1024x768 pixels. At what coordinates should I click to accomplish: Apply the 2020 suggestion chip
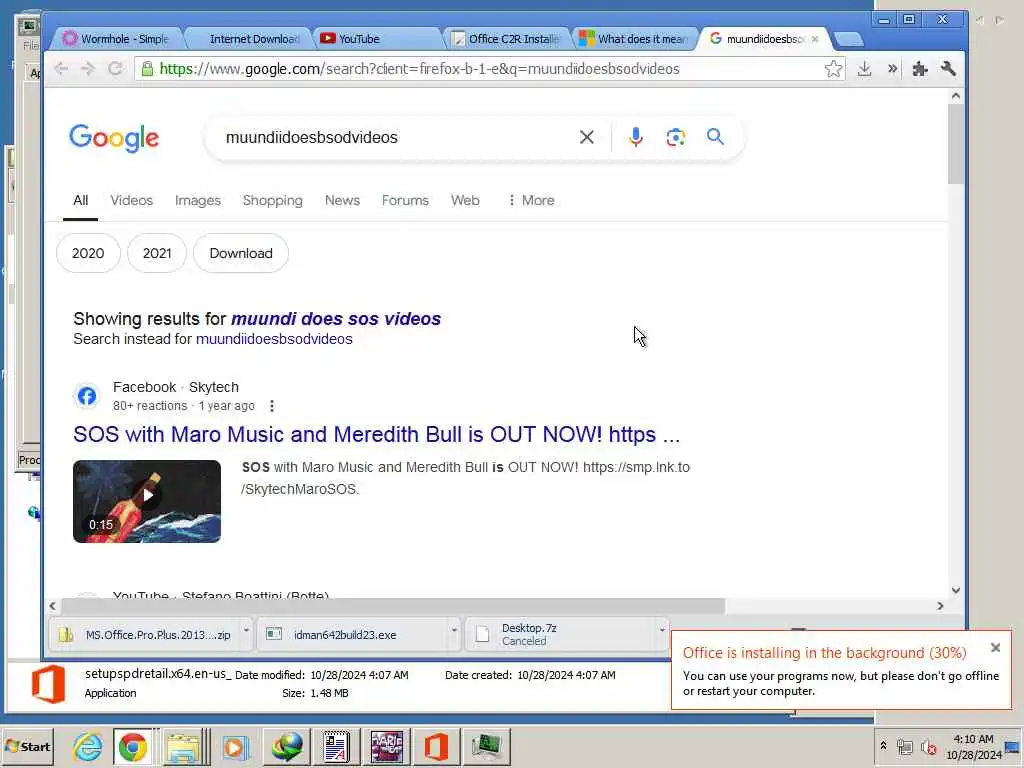coord(88,253)
